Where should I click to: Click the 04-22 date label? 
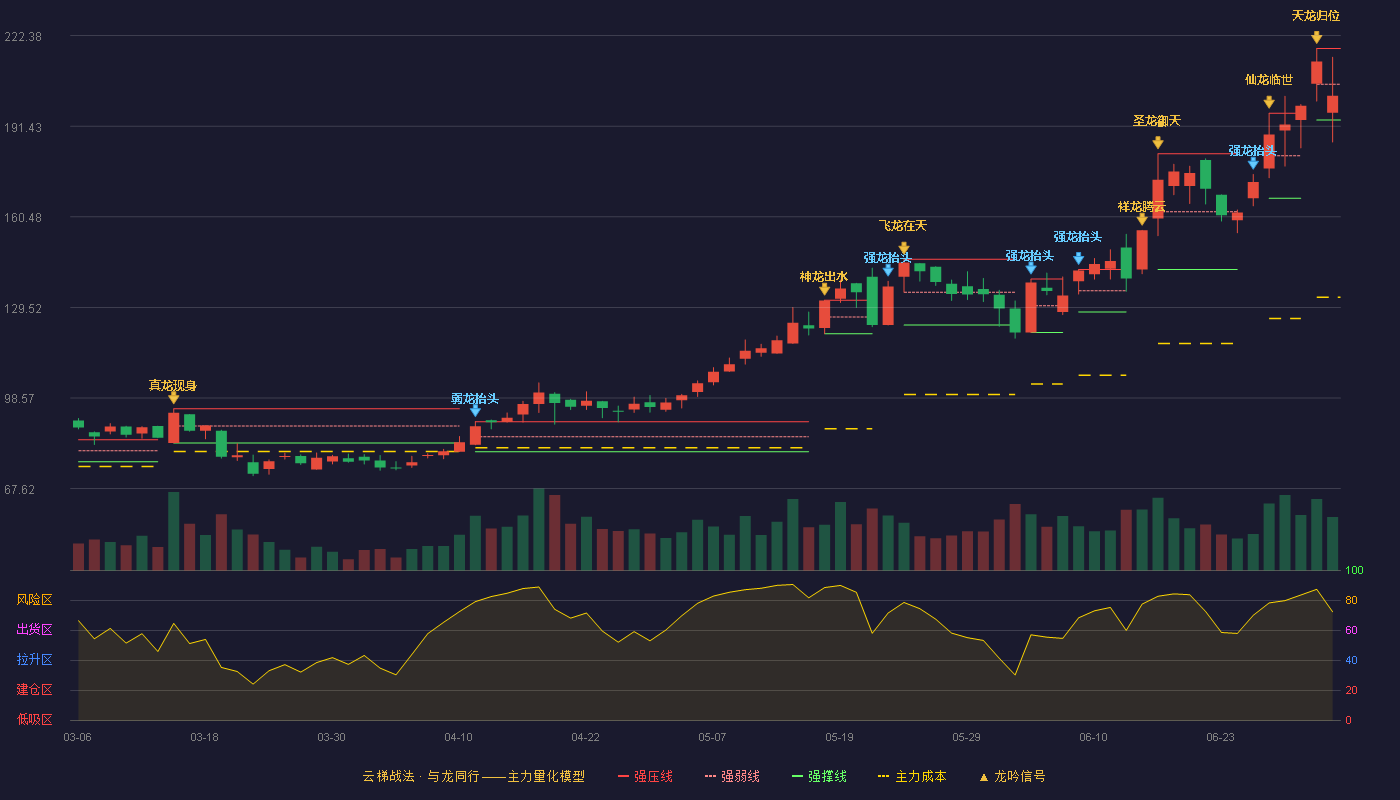click(585, 737)
